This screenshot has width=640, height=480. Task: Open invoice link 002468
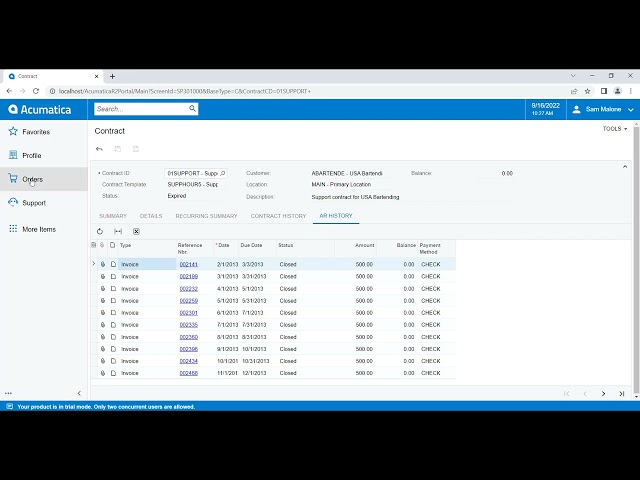pos(189,373)
